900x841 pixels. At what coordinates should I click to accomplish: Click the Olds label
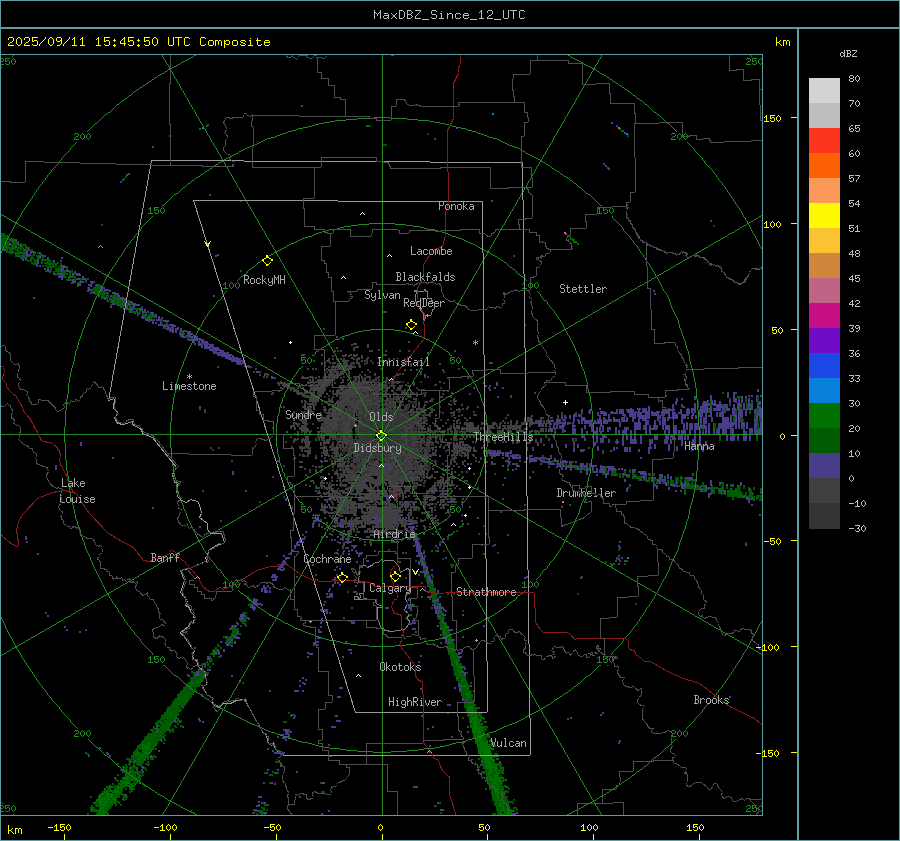[381, 417]
